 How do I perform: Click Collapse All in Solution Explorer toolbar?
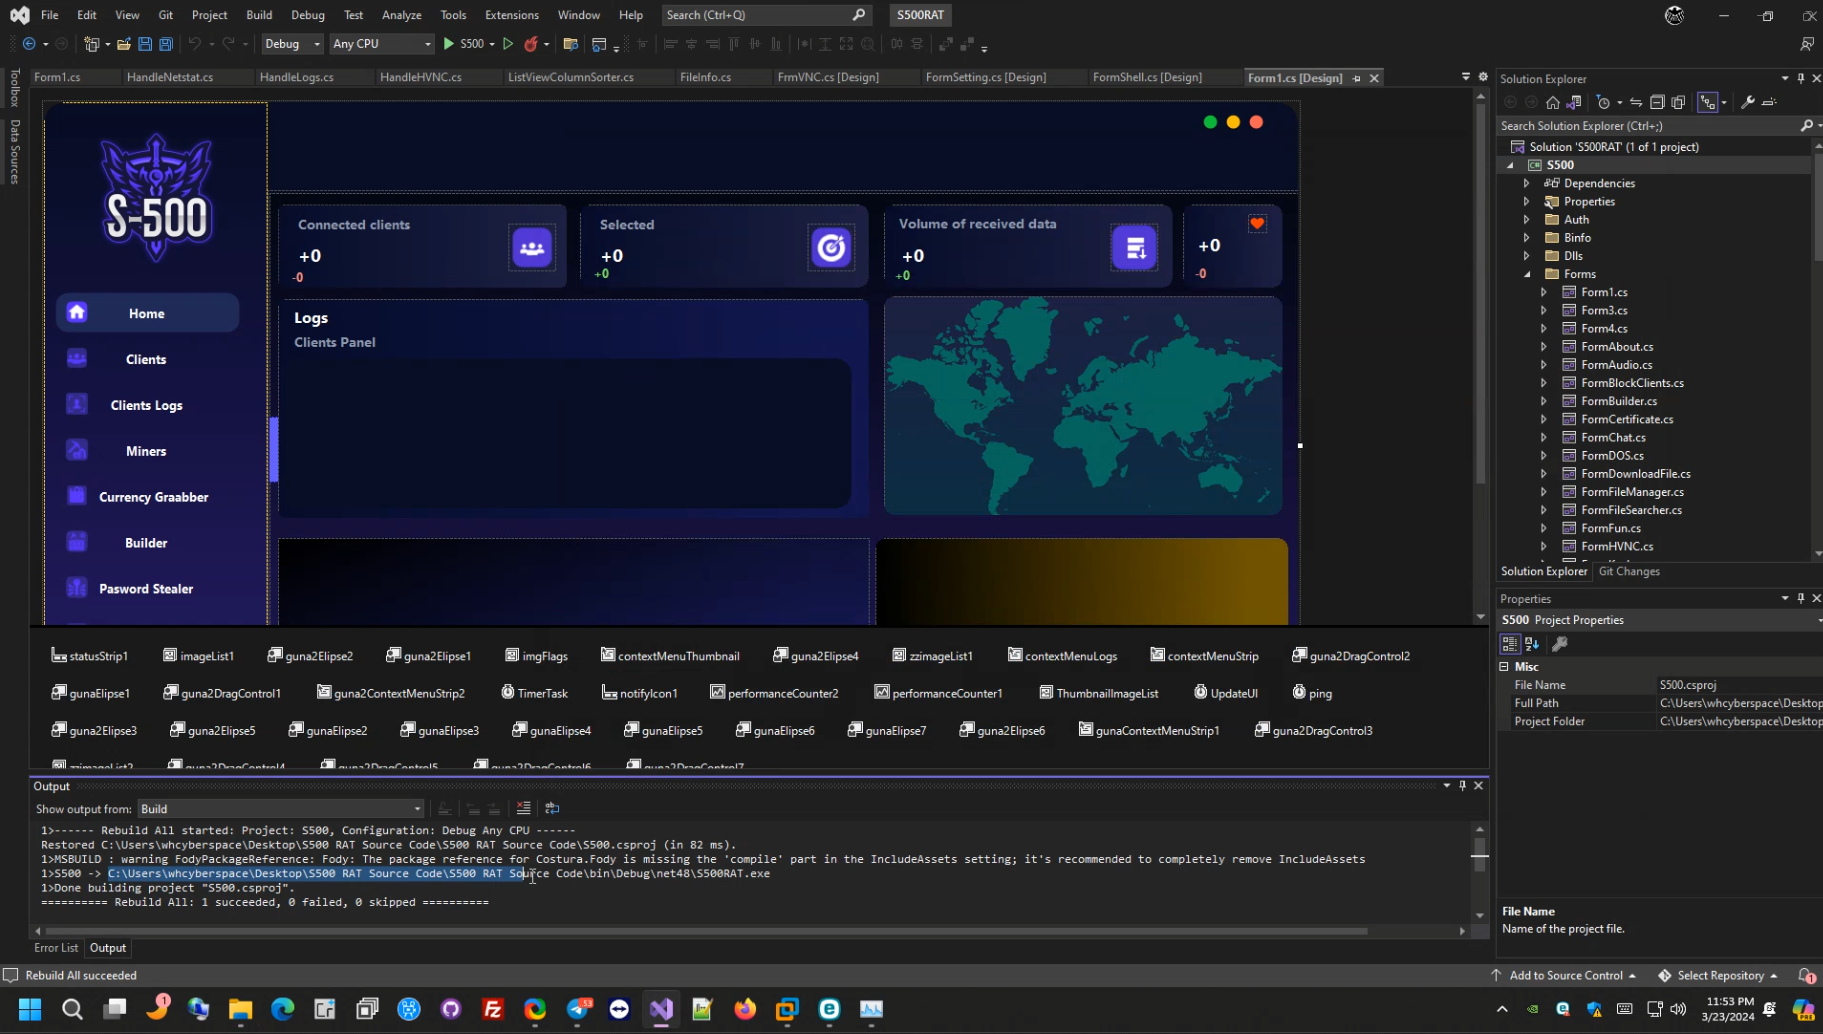point(1657,102)
